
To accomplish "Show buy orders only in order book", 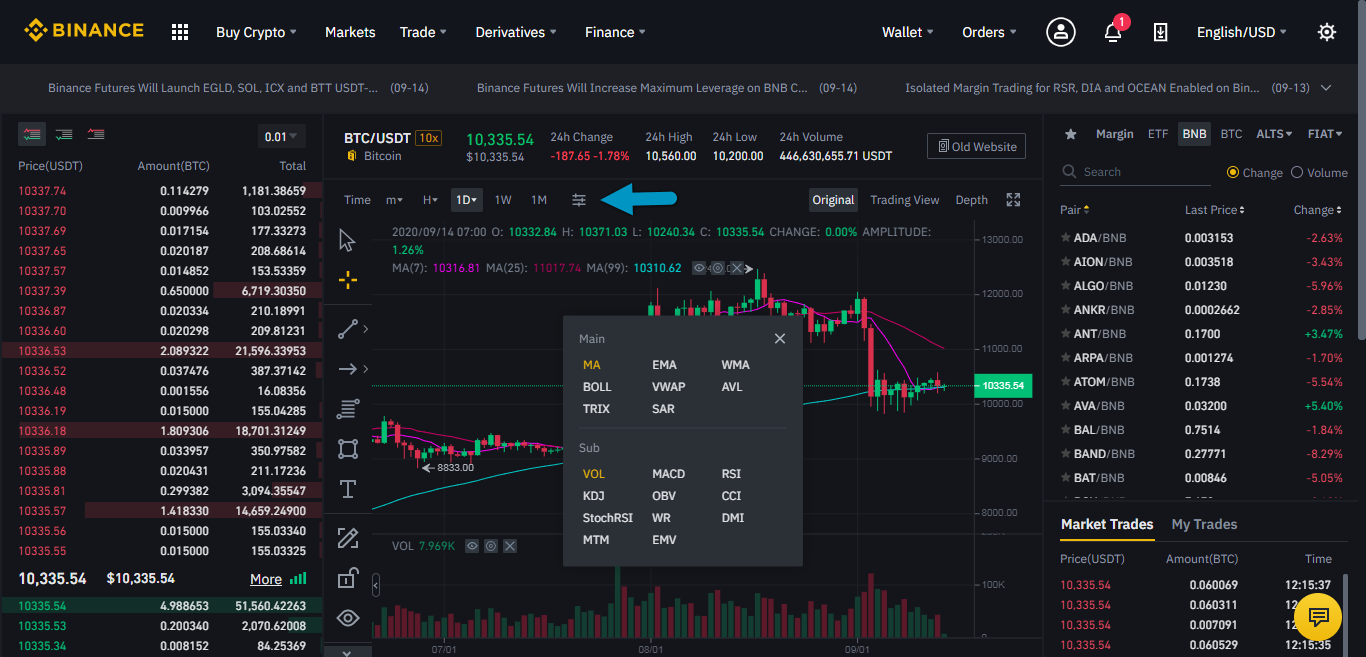I will point(64,134).
